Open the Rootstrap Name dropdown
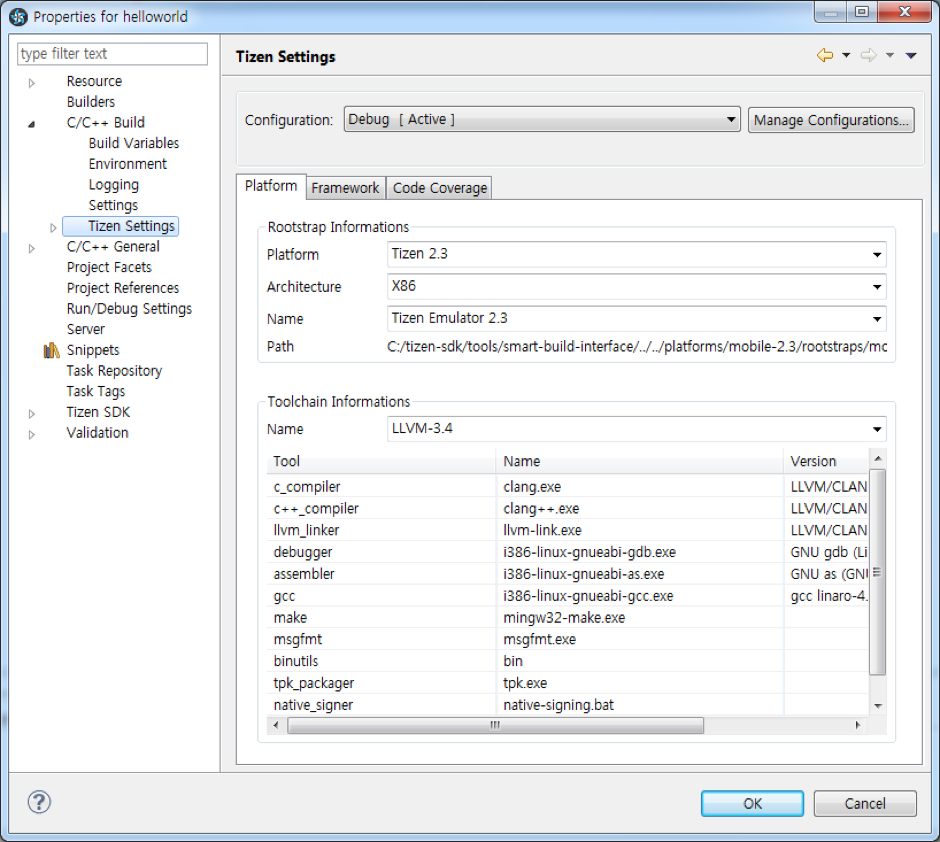Image resolution: width=940 pixels, height=842 pixels. point(637,318)
